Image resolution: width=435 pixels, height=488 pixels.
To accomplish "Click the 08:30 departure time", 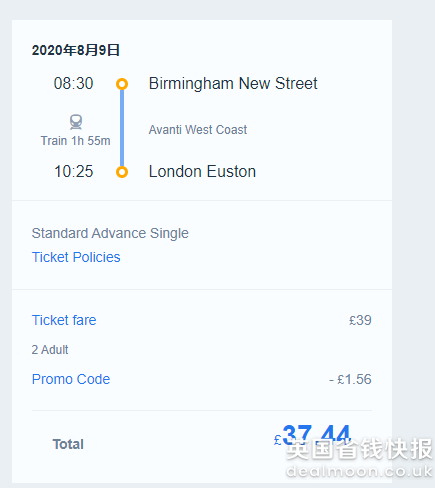I will pyautogui.click(x=73, y=84).
